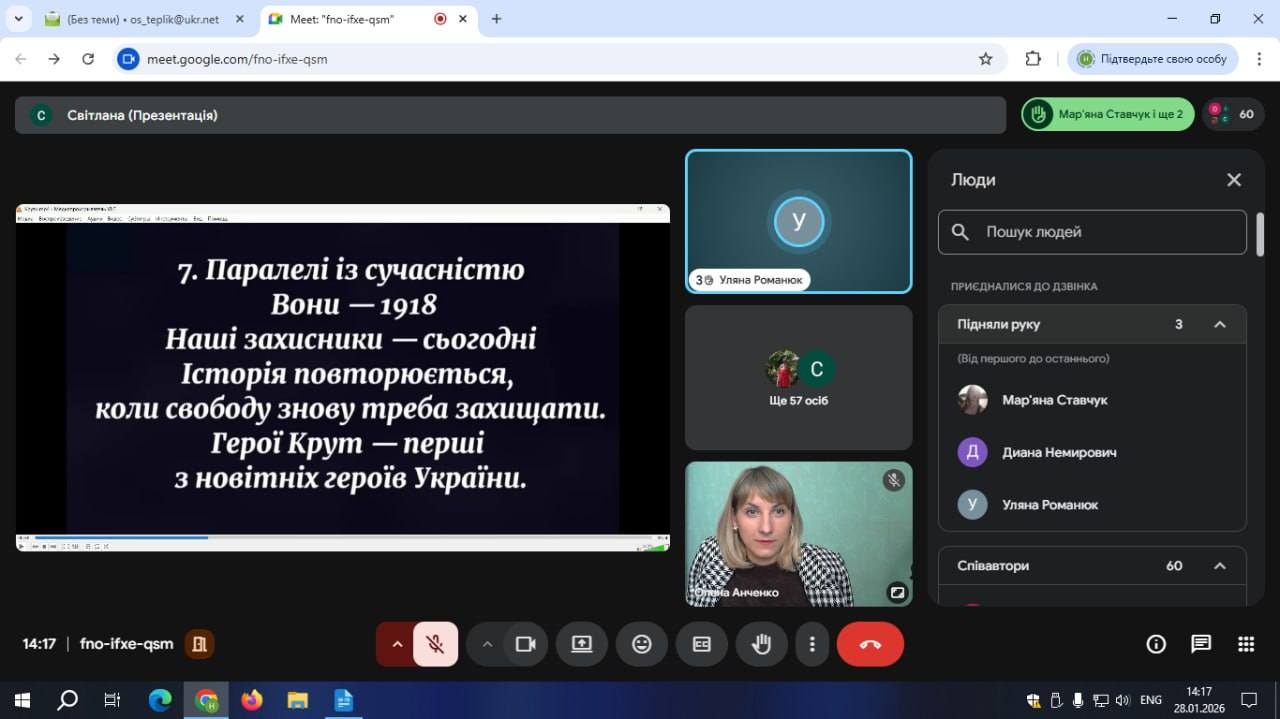Switch to the ukr.net mail tab
1280x719 pixels.
[x=145, y=19]
